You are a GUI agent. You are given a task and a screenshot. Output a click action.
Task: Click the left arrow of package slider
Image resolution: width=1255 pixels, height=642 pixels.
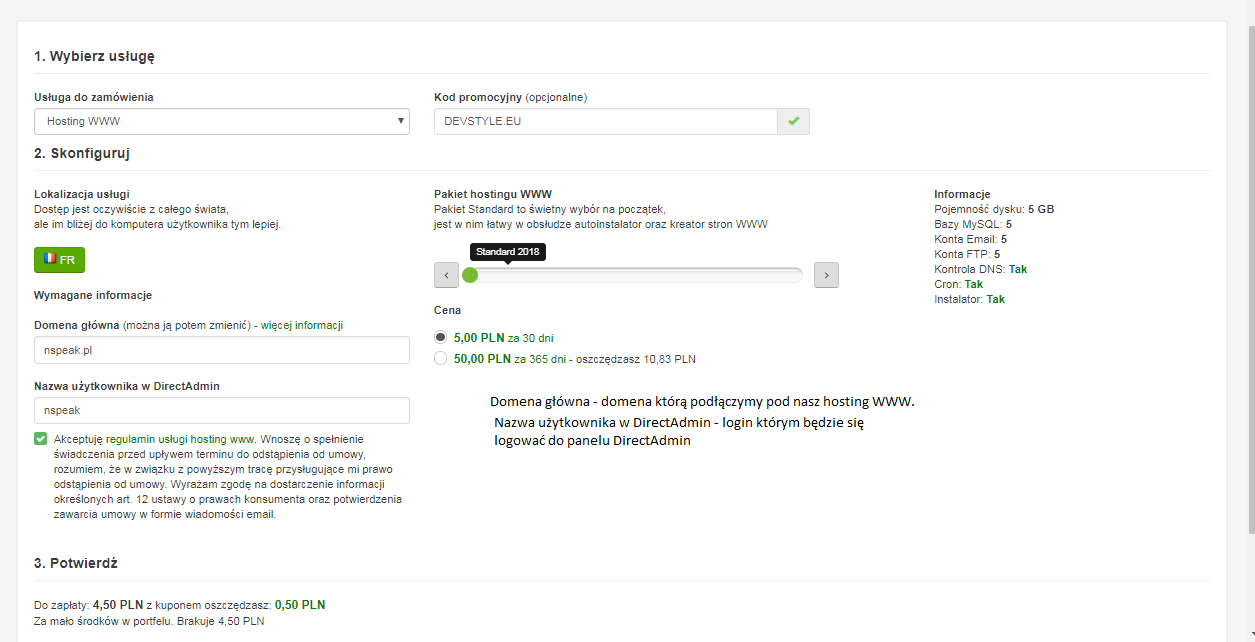[x=446, y=275]
